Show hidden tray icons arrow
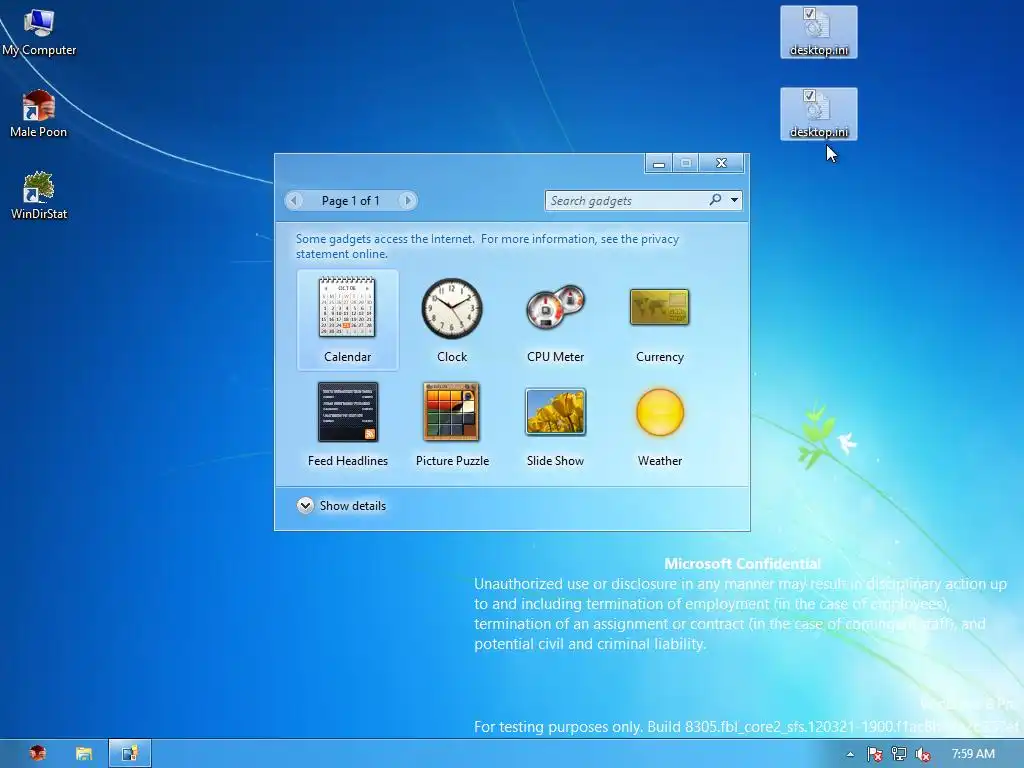Screen dimensions: 1024x768 coord(850,754)
